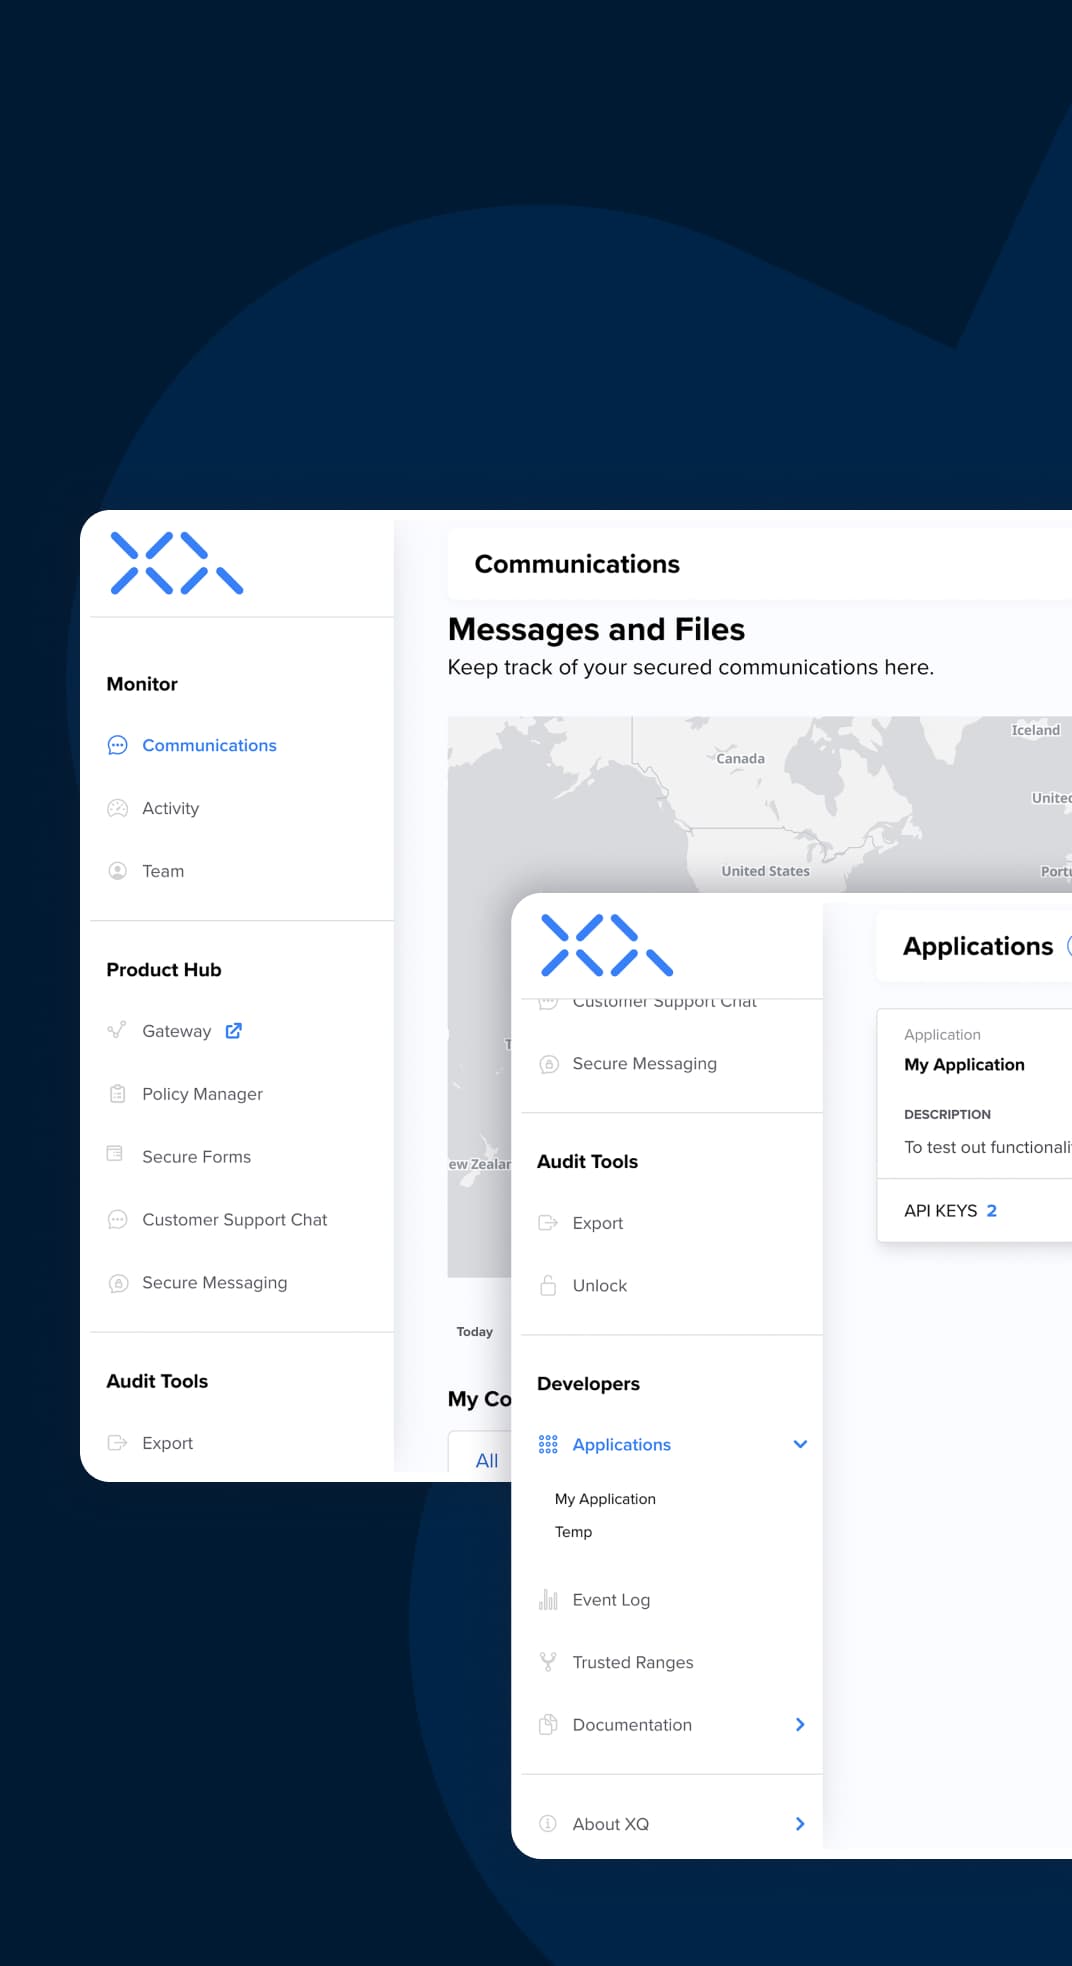Open Documentation in the sidebar

coord(632,1725)
